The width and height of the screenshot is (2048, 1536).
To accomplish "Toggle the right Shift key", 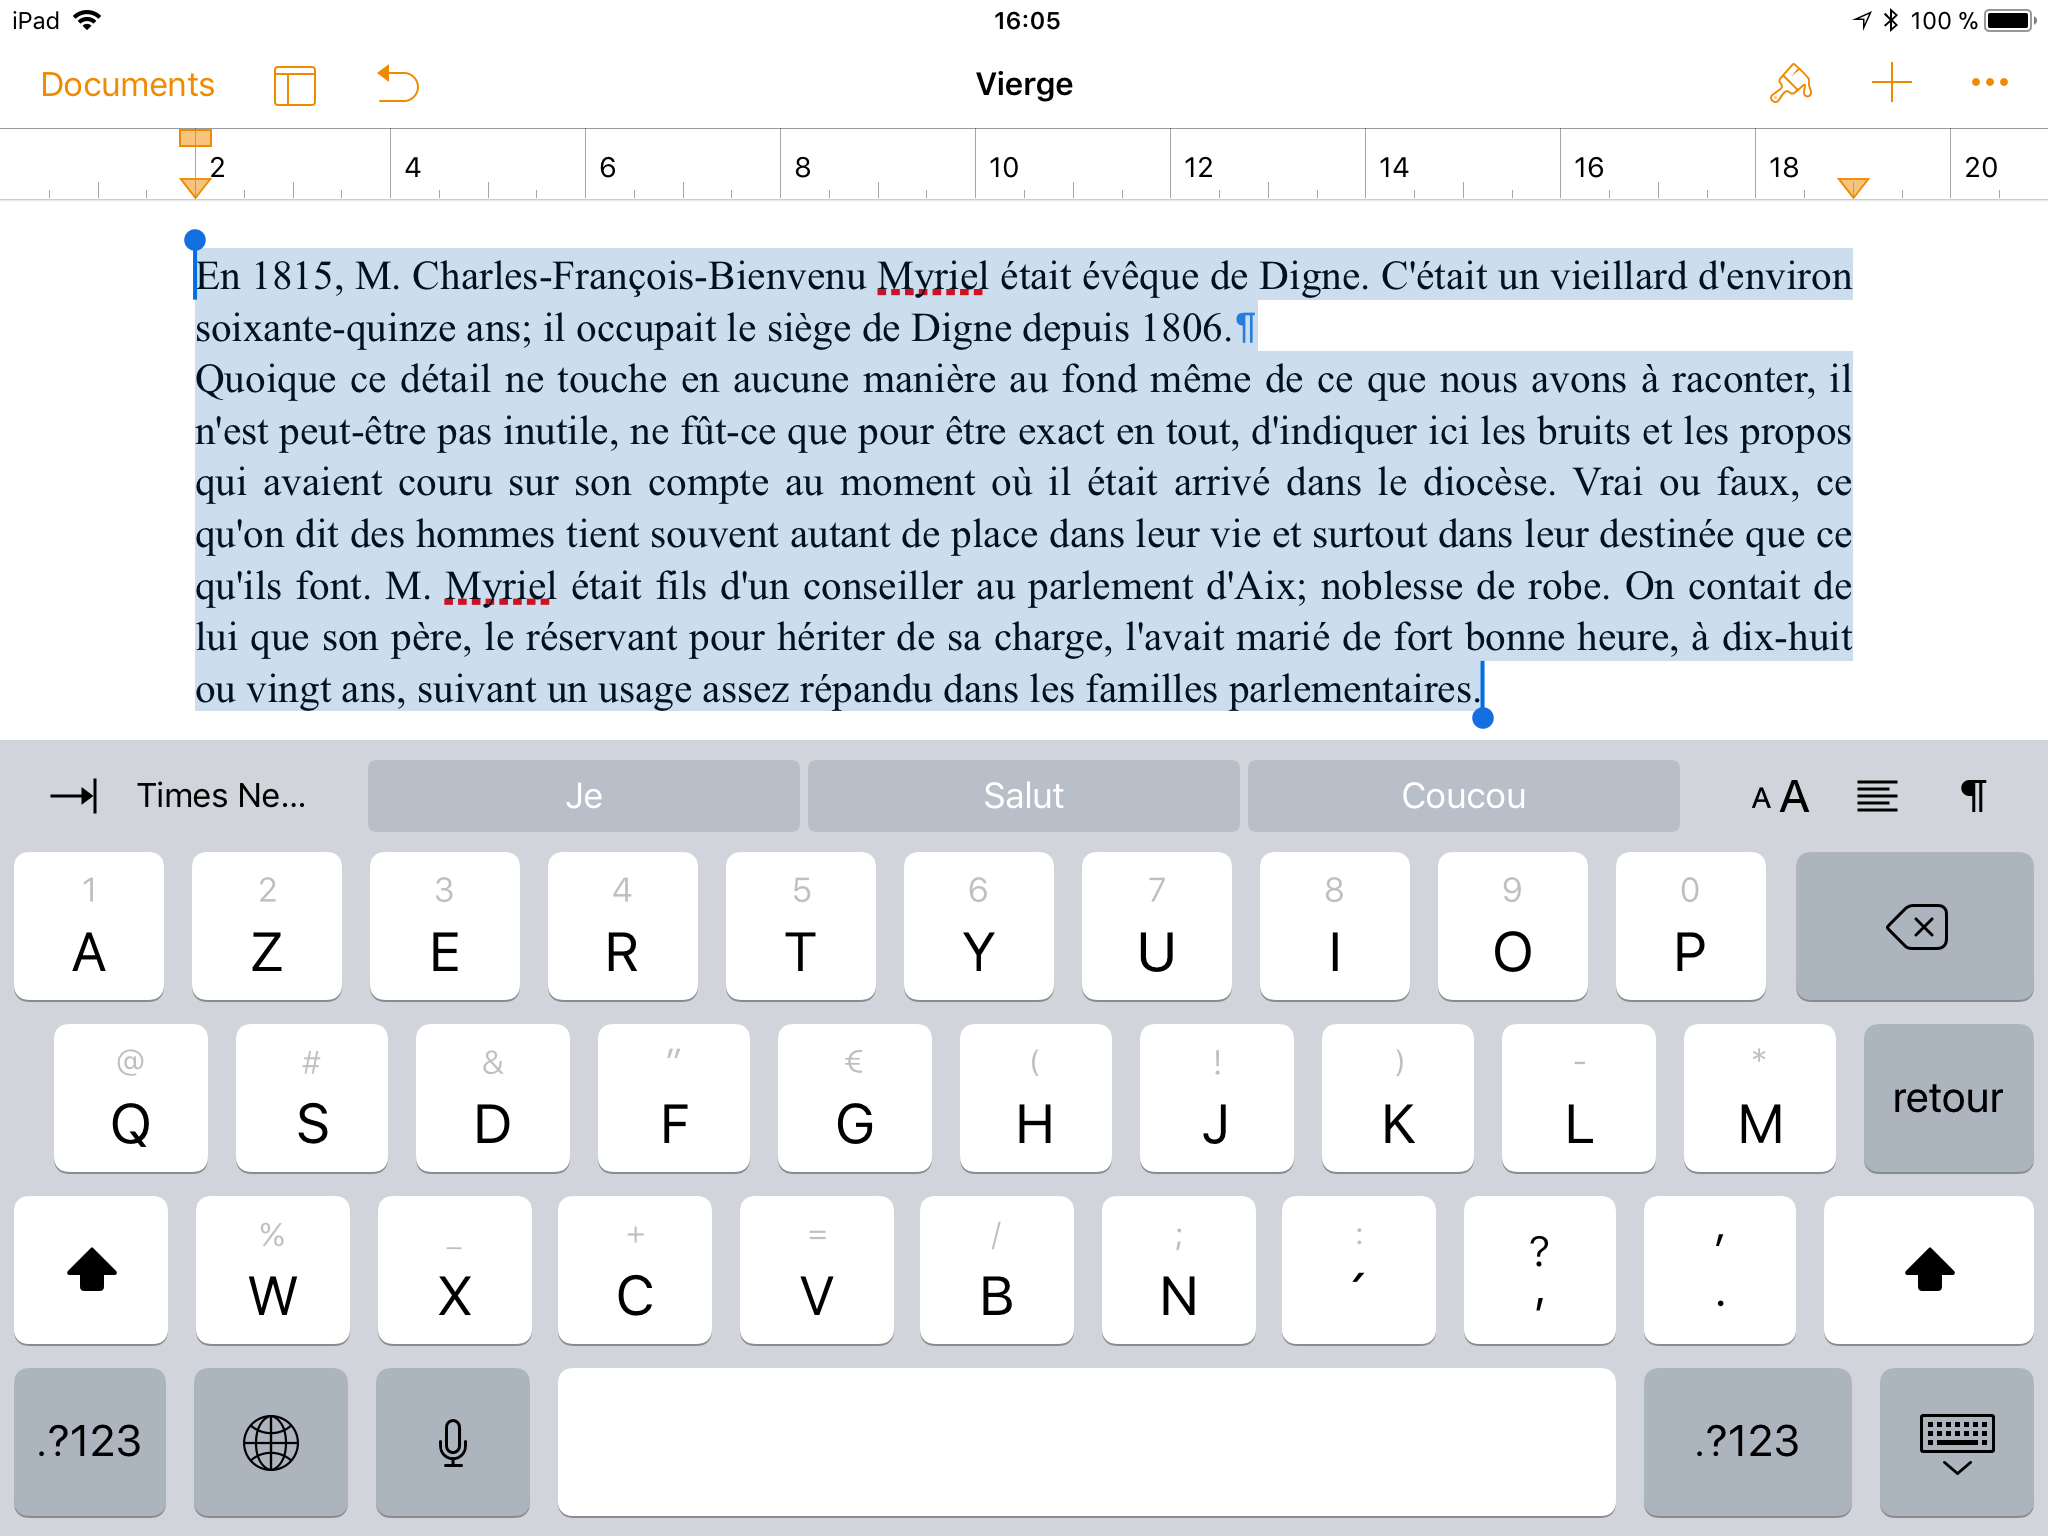I will click(x=1928, y=1270).
